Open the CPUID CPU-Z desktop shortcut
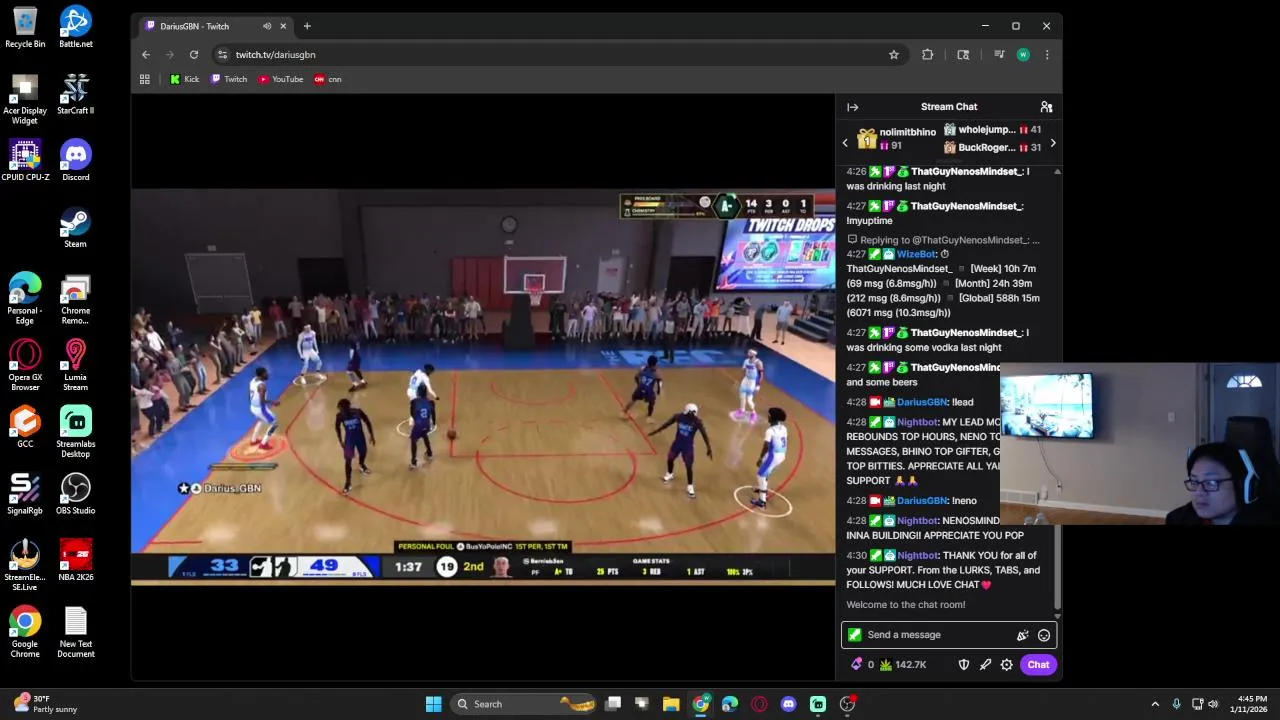Viewport: 1280px width, 720px height. 25,160
